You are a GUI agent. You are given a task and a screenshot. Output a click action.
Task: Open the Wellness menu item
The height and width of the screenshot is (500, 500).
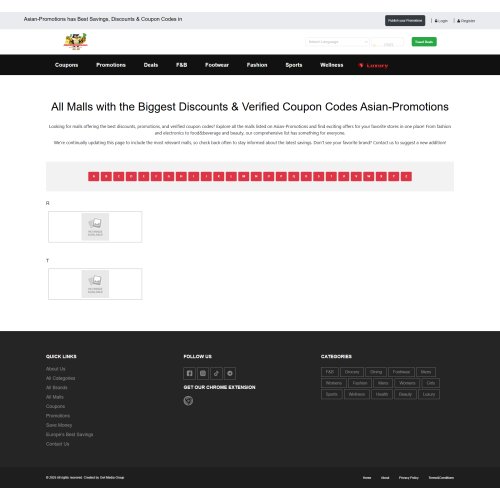click(x=331, y=65)
